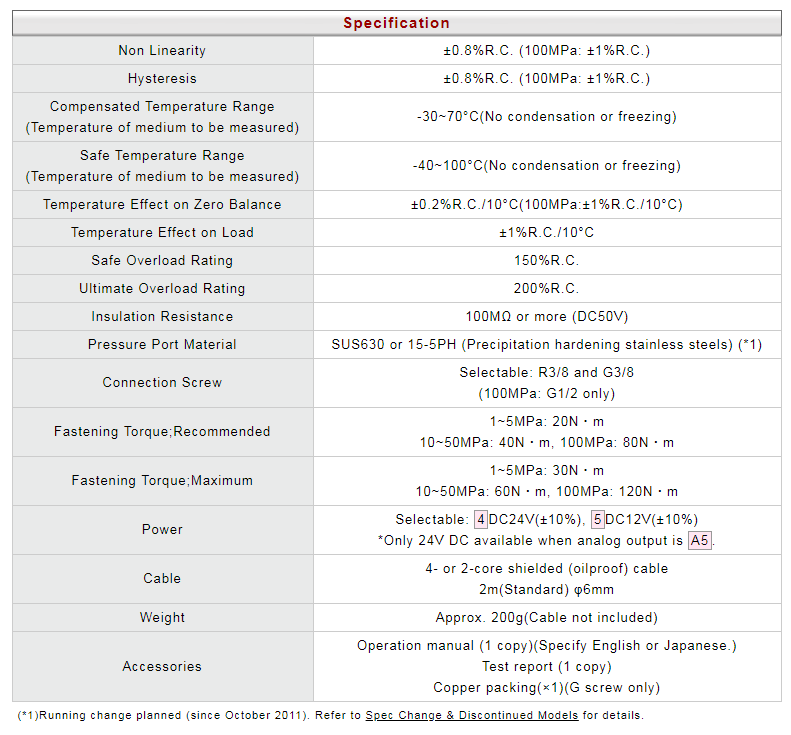Click the SUS630 or 15-5PH material value

pos(547,345)
